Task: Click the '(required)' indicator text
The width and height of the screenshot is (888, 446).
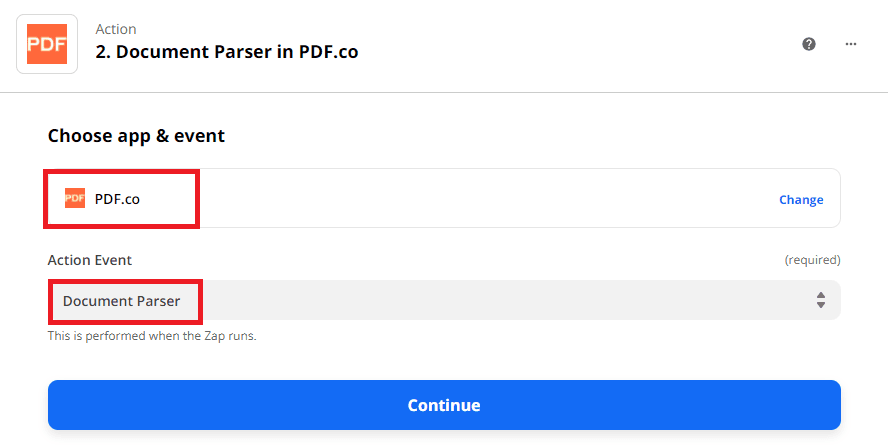Action: [x=812, y=260]
